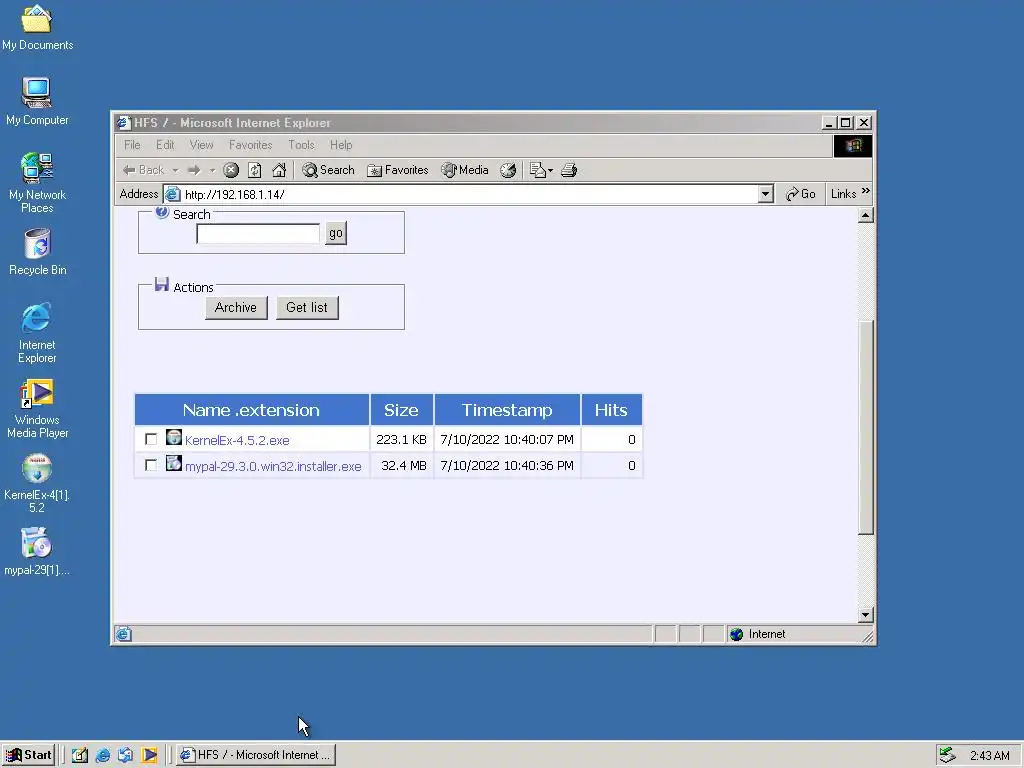Click the mypal-29[1] desktop icon
The image size is (1024, 768).
pos(37,552)
